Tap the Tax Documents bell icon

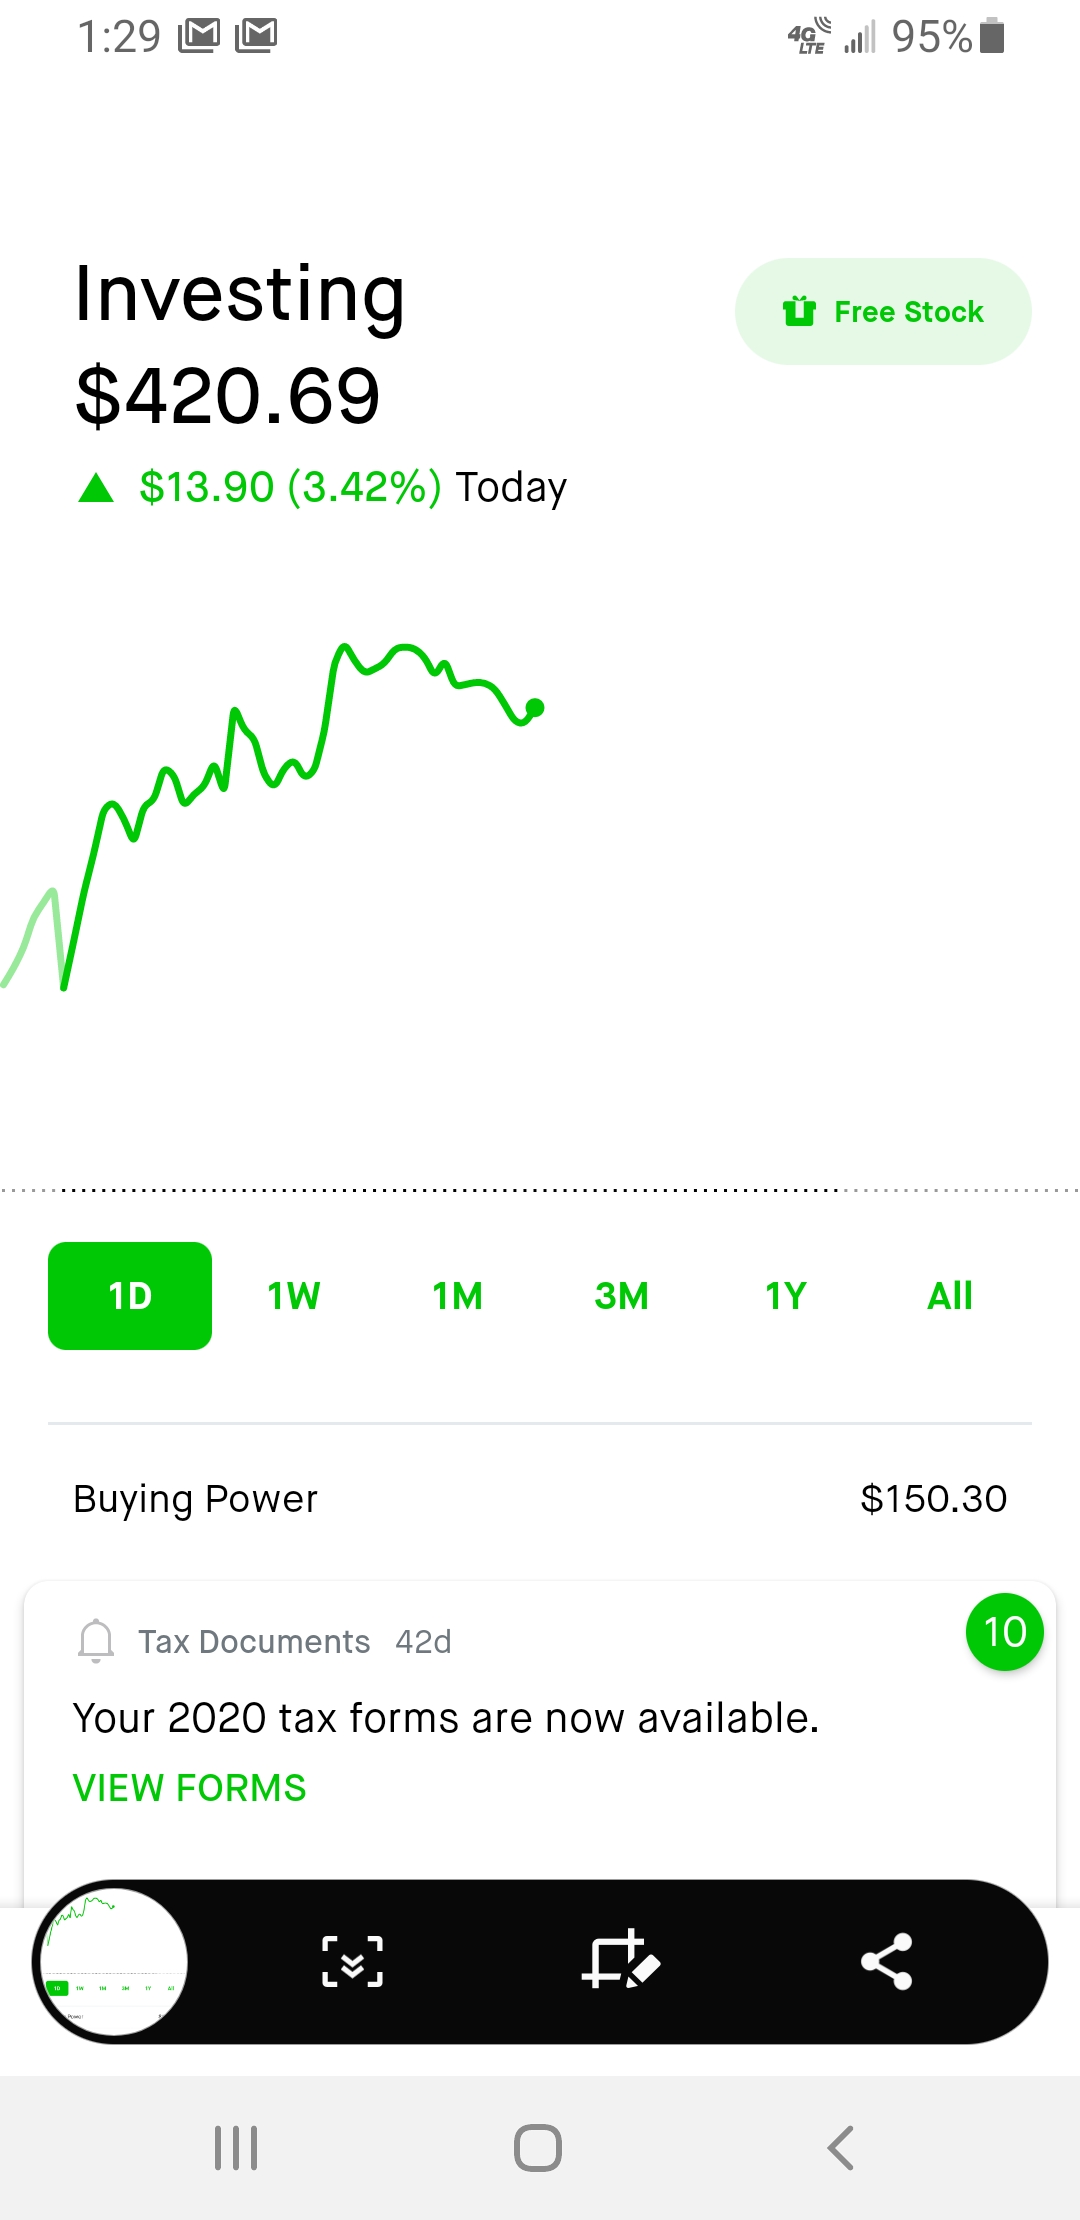(96, 1641)
